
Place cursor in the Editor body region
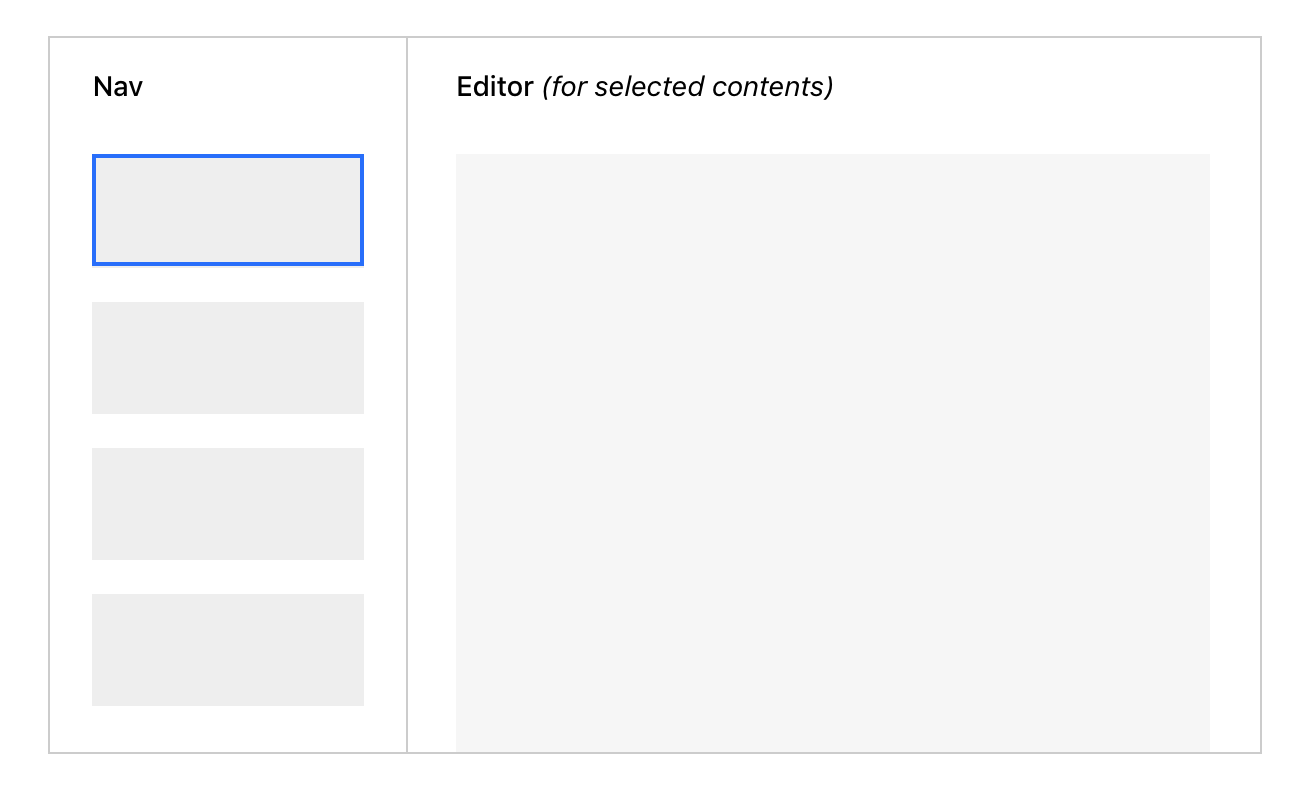pyautogui.click(x=832, y=450)
